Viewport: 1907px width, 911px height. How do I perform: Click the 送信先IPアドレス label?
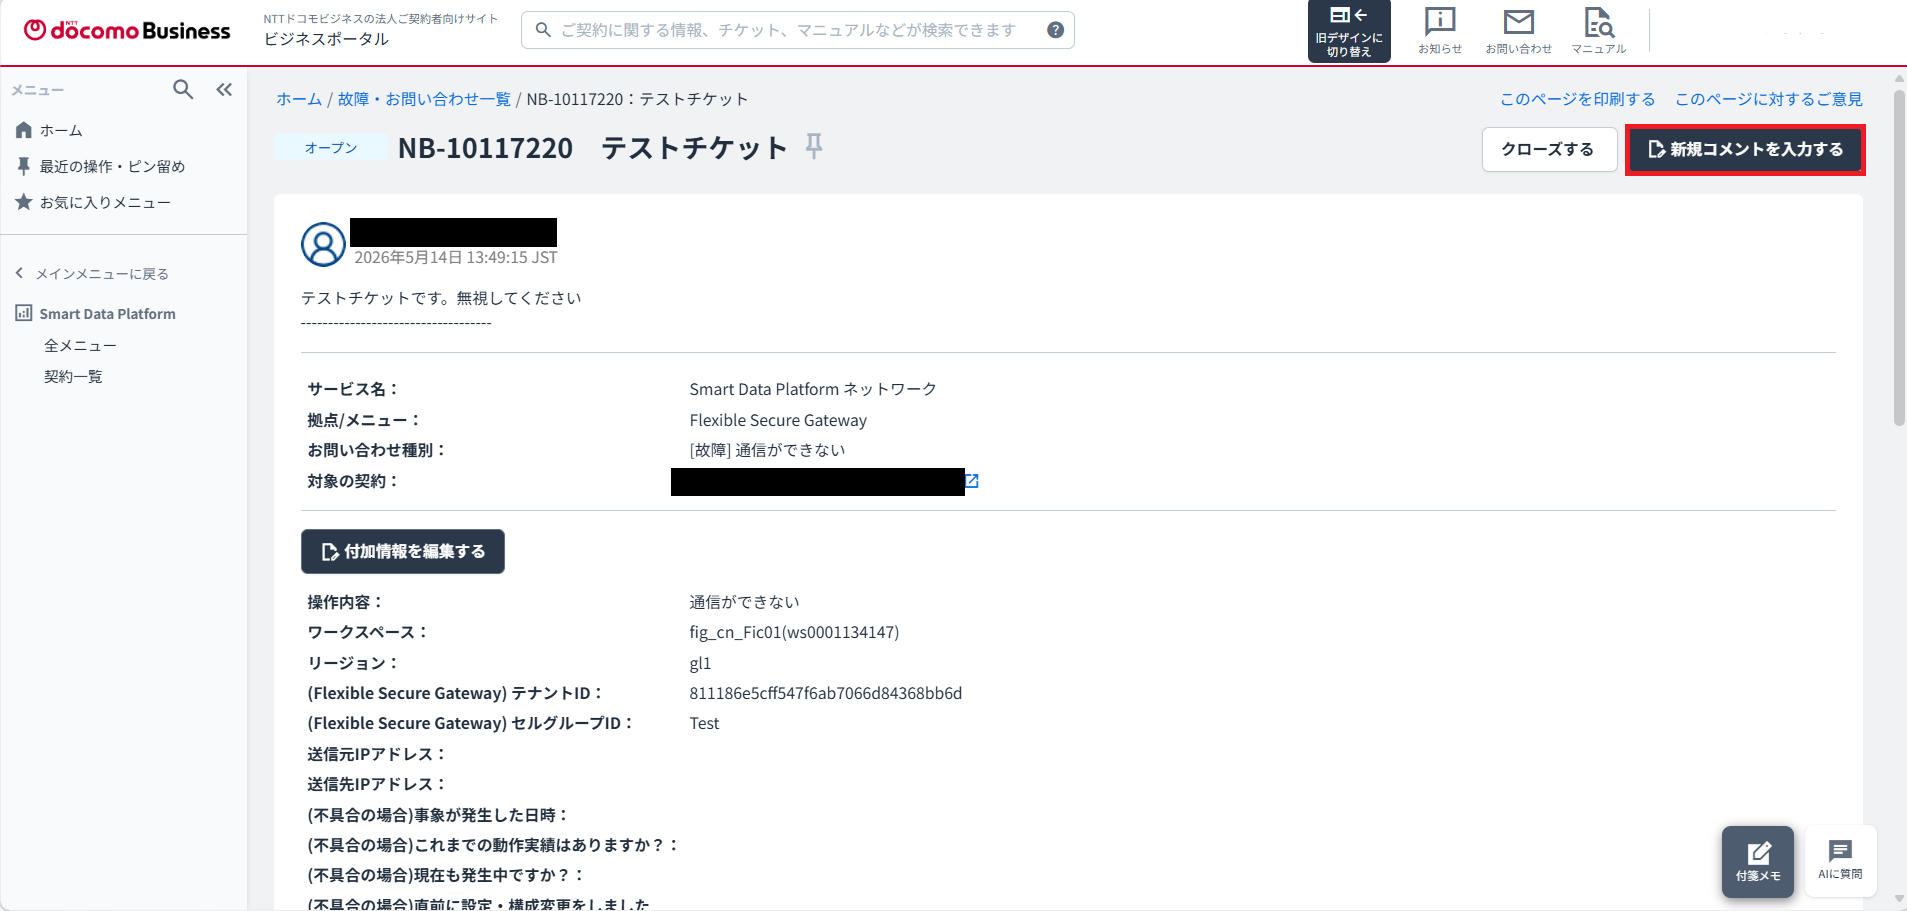pyautogui.click(x=376, y=784)
